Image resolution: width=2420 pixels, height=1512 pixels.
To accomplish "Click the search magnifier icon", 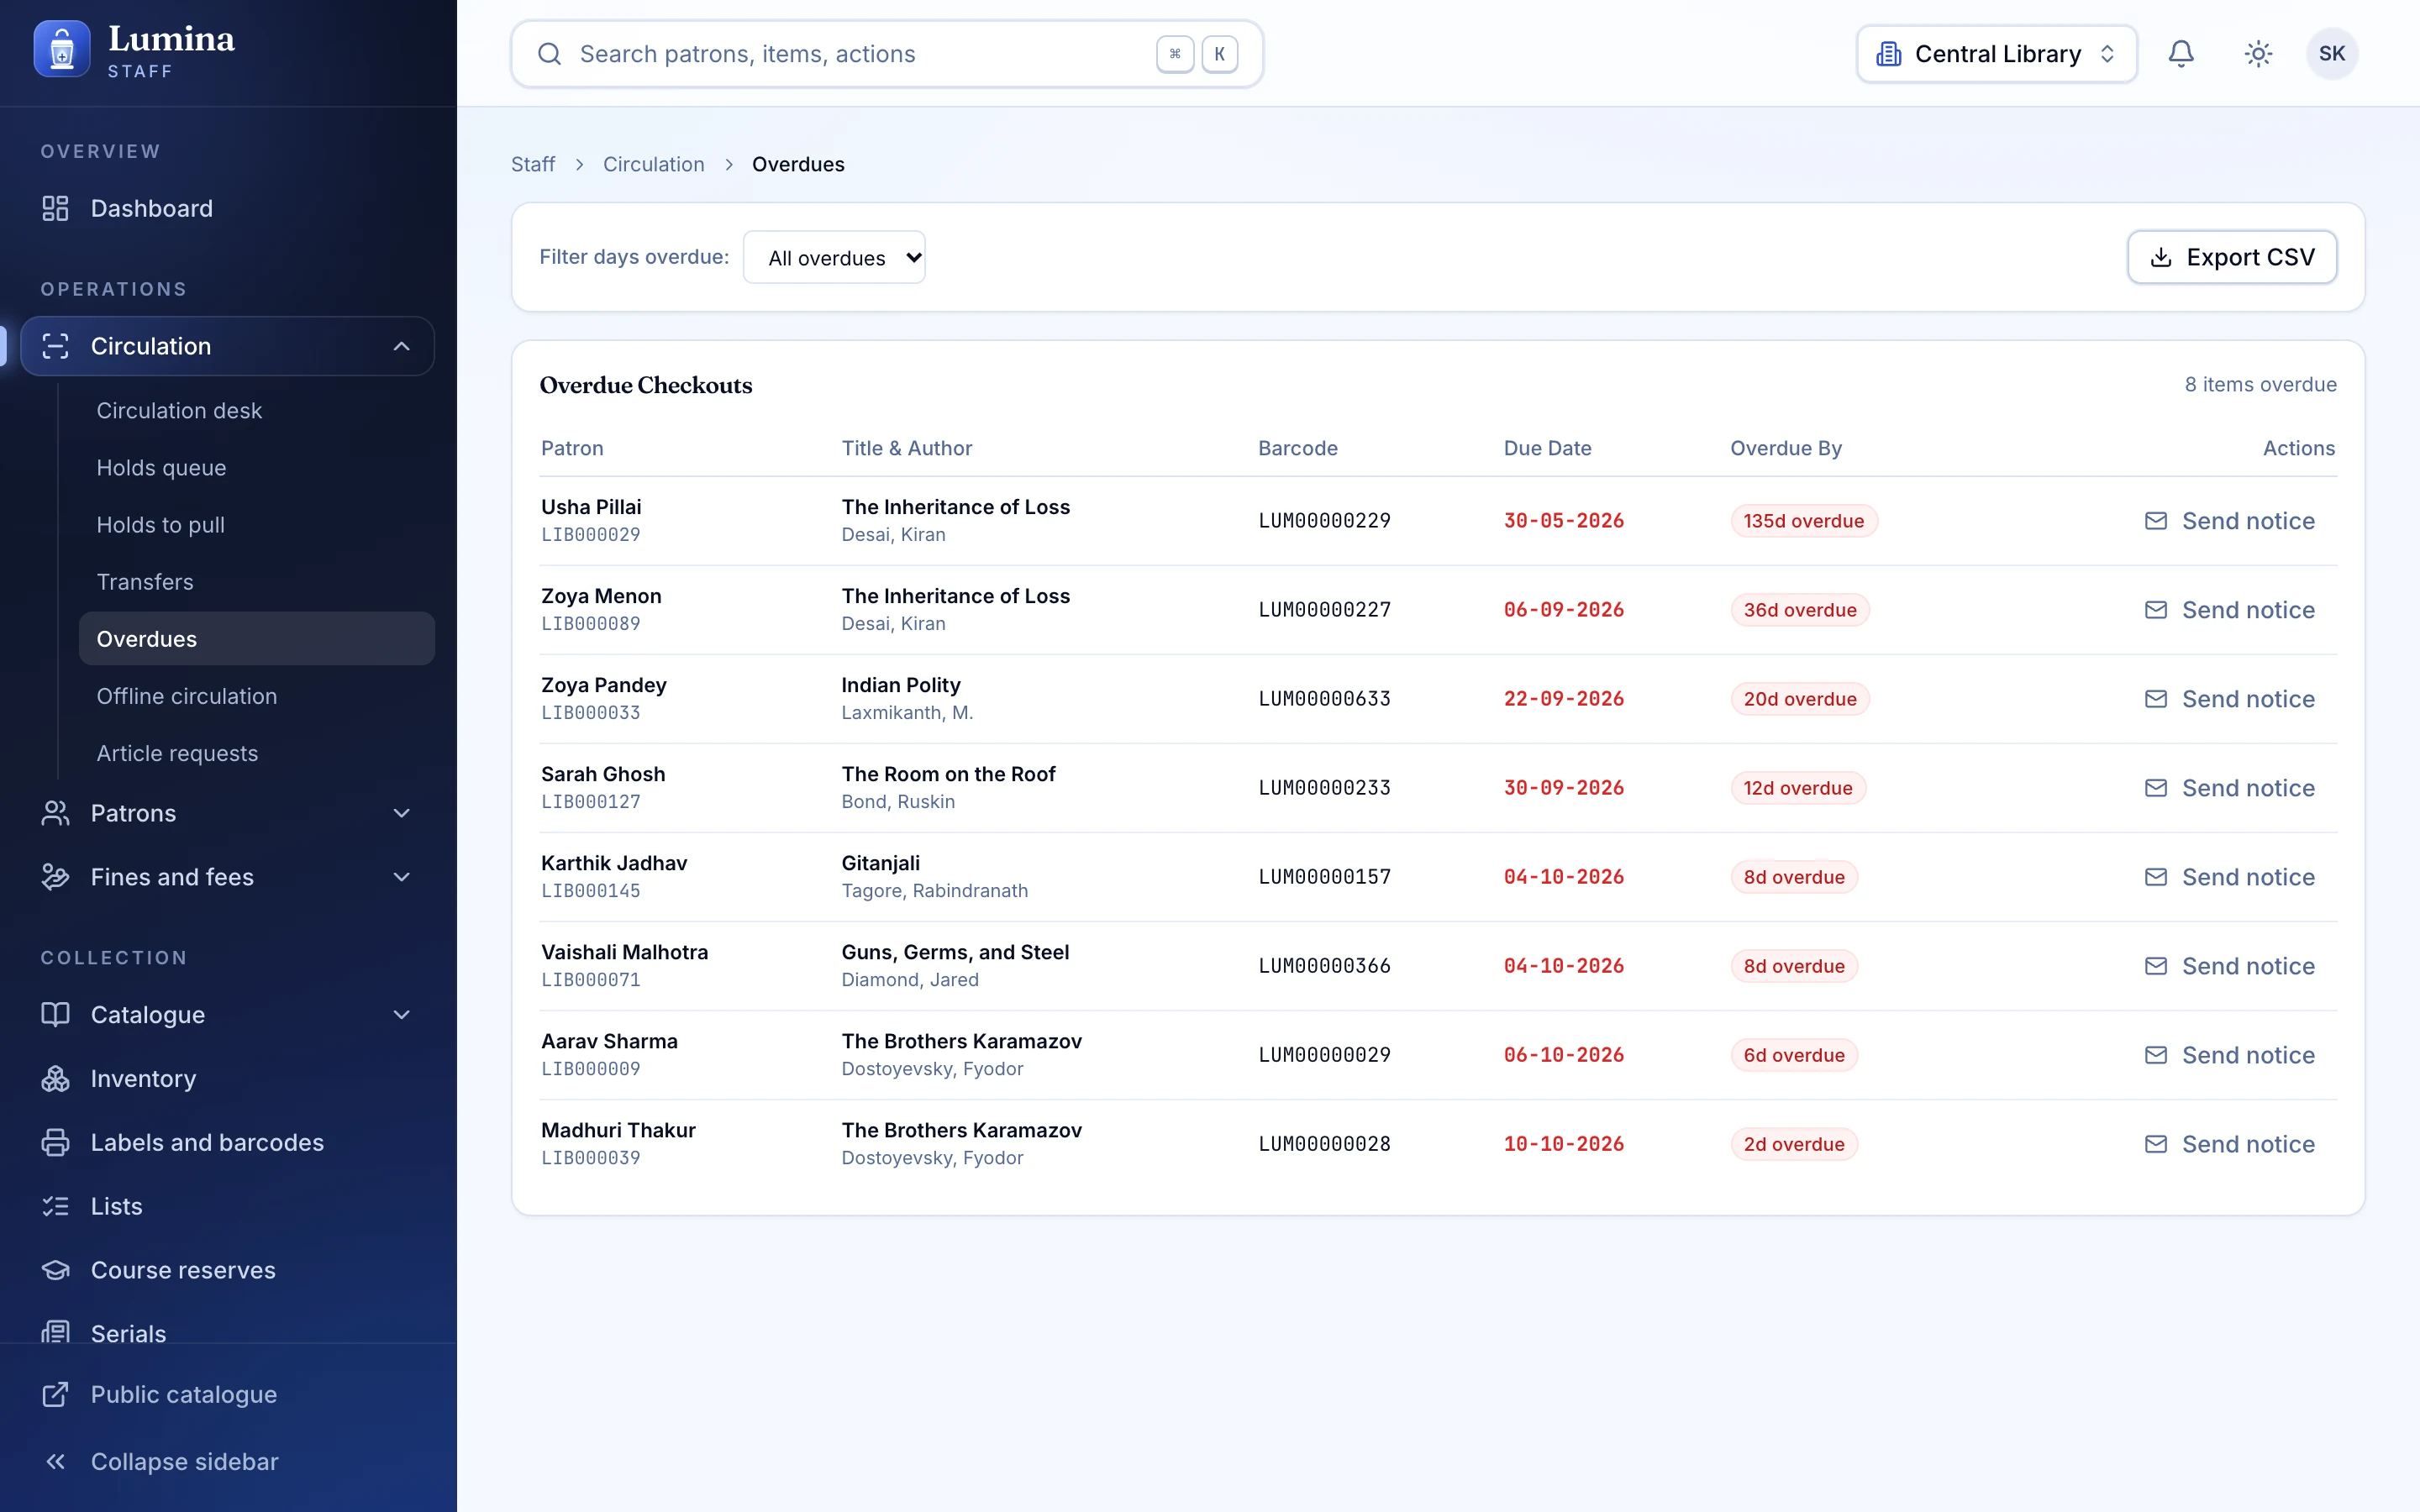I will (549, 54).
